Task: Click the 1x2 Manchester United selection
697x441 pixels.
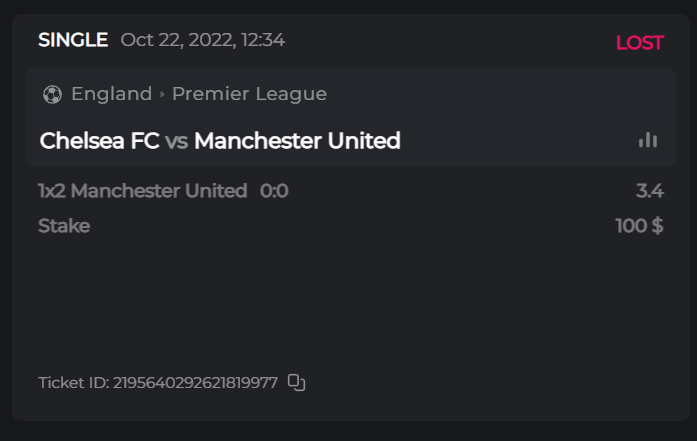Action: point(142,191)
